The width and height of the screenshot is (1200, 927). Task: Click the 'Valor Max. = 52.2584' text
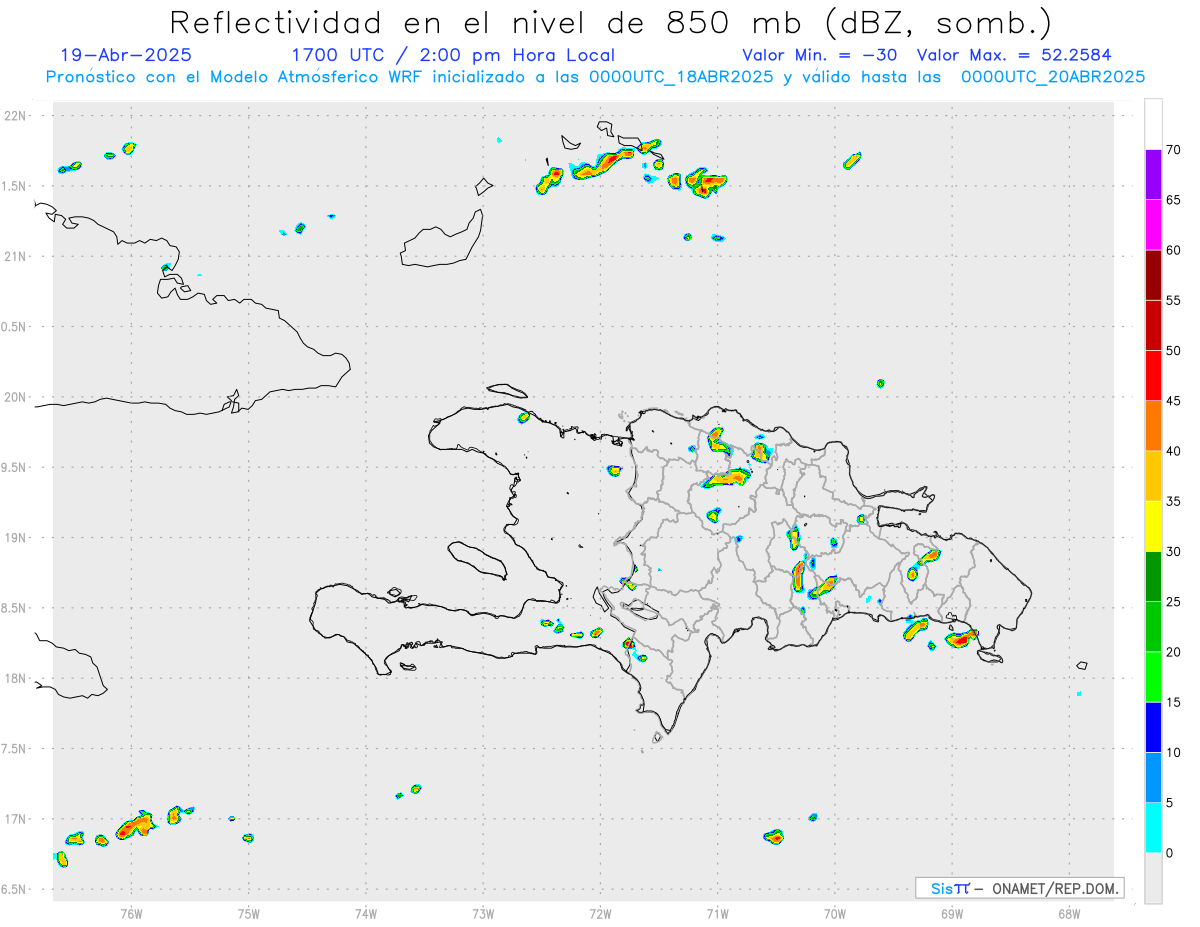[x=1014, y=55]
